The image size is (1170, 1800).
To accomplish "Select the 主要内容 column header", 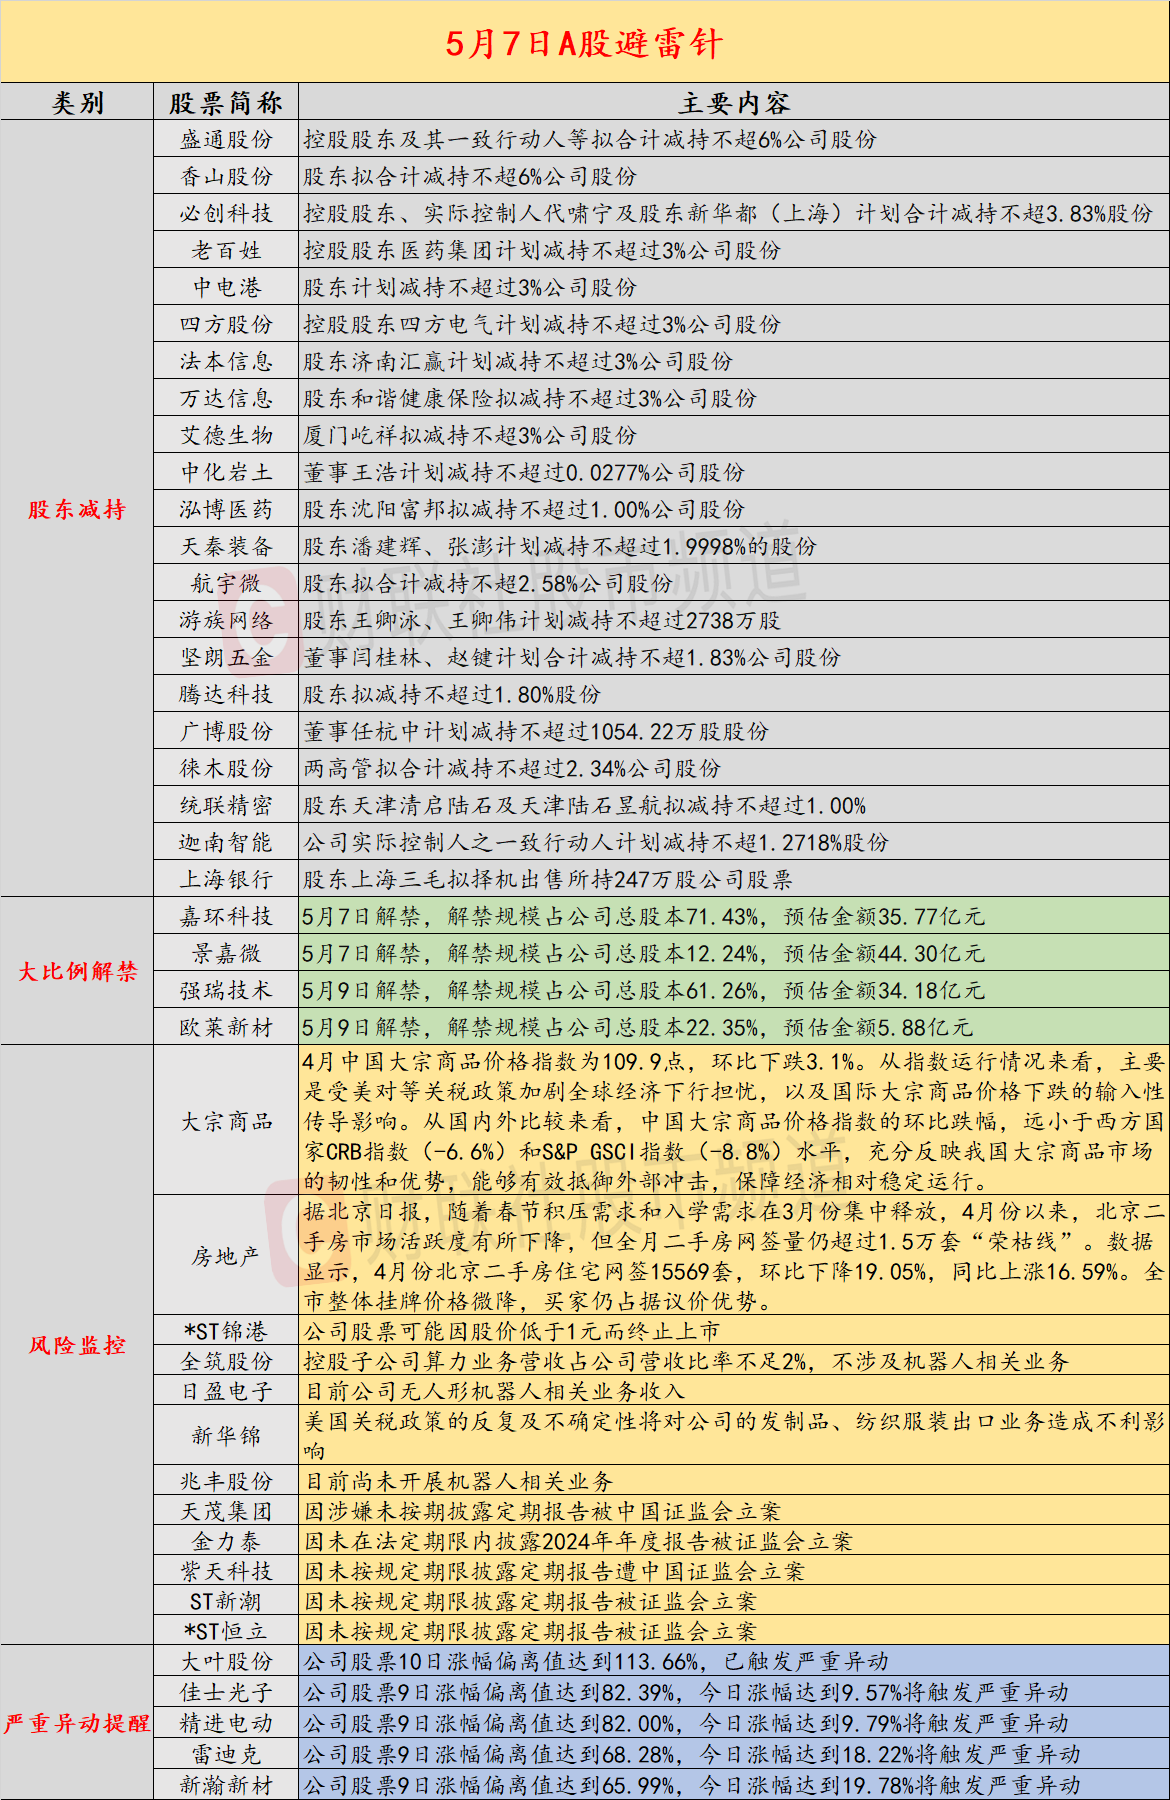I will 734,103.
